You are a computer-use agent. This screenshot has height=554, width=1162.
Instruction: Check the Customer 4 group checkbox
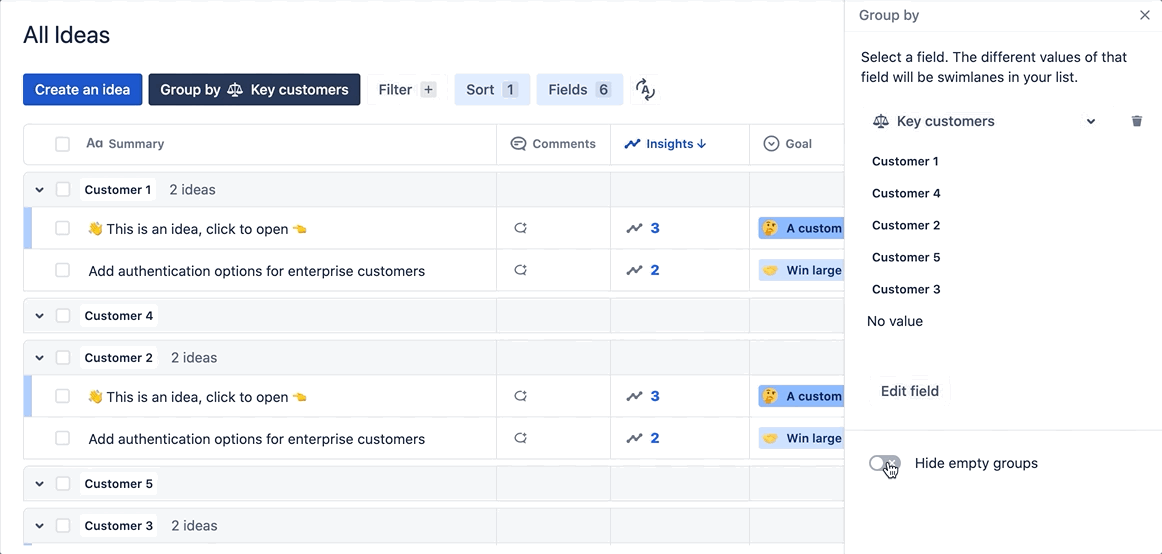(62, 316)
